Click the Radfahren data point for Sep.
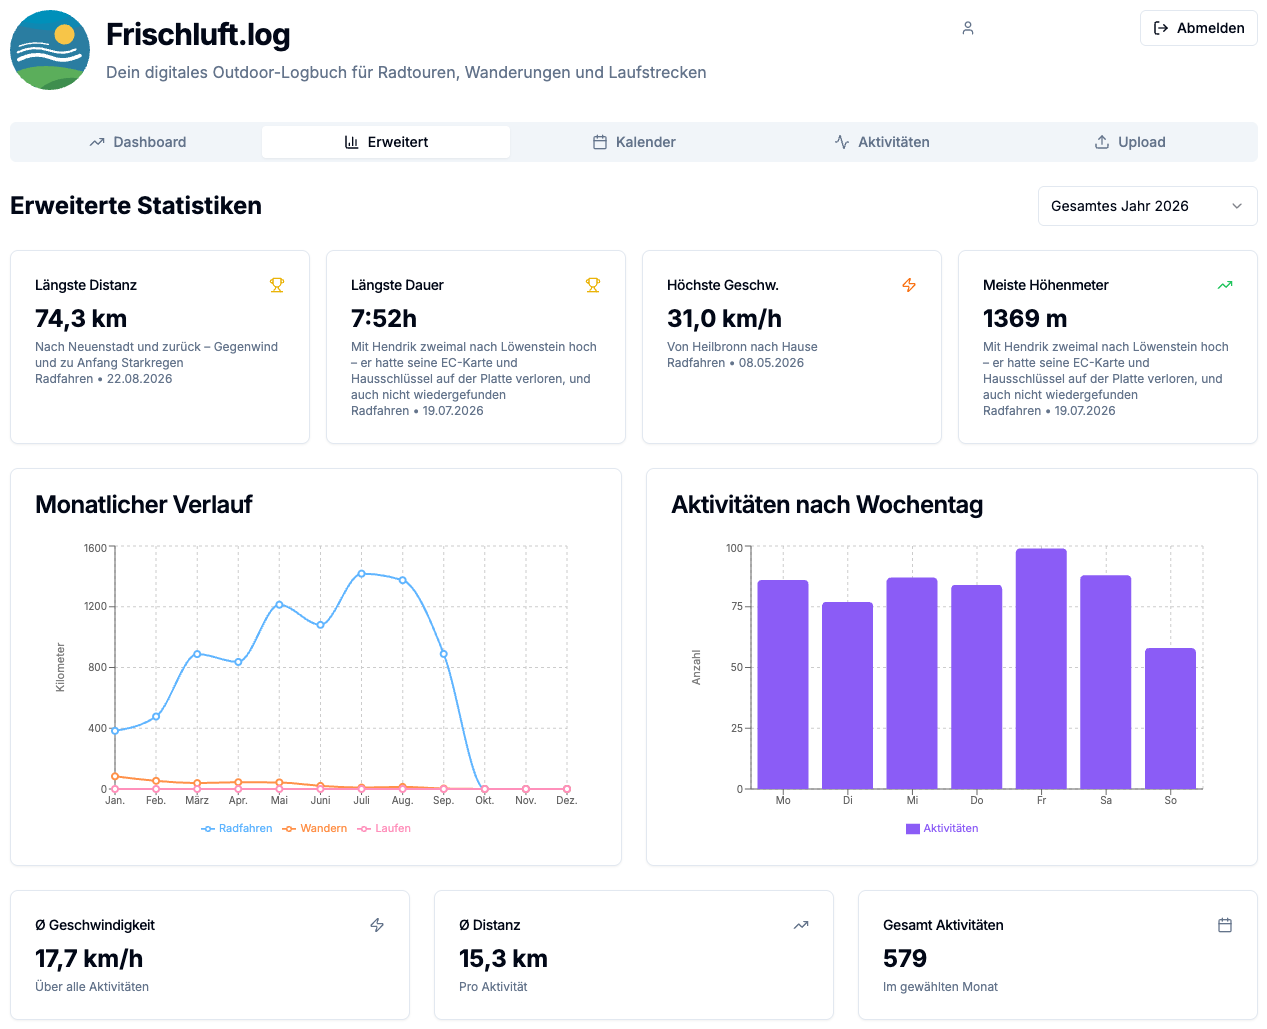 (443, 654)
